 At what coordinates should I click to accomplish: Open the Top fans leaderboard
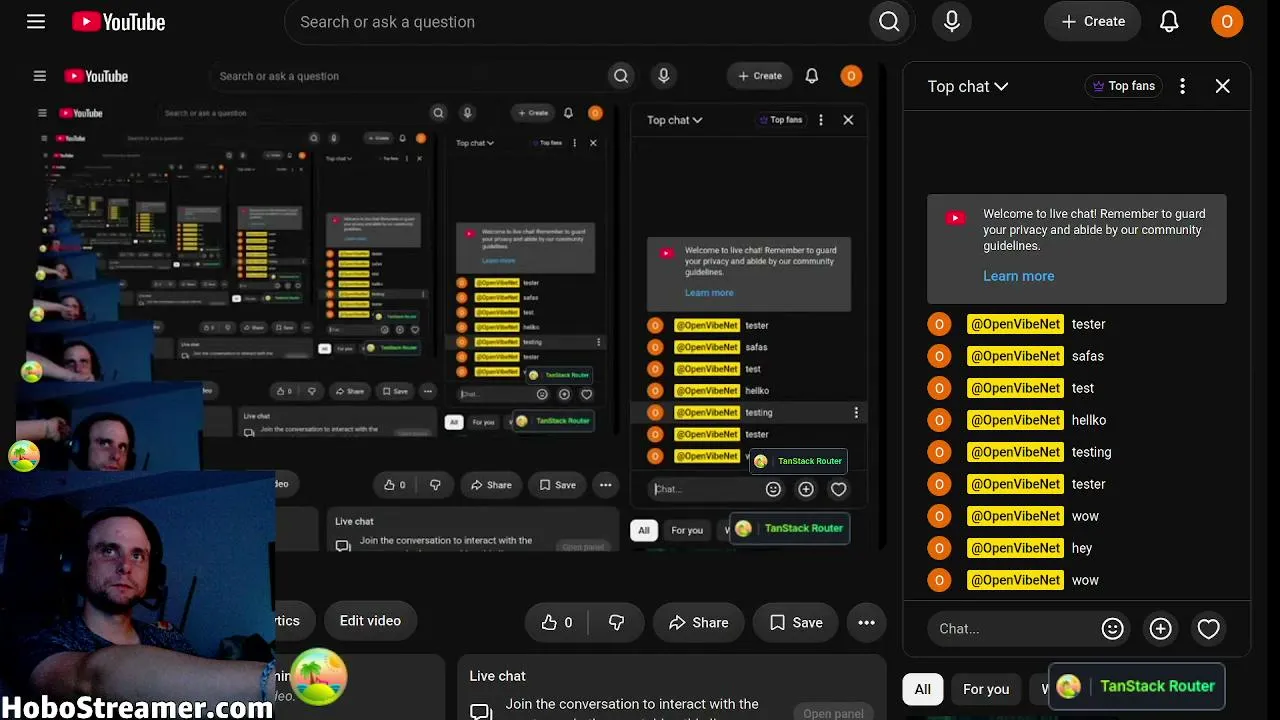(x=1124, y=86)
